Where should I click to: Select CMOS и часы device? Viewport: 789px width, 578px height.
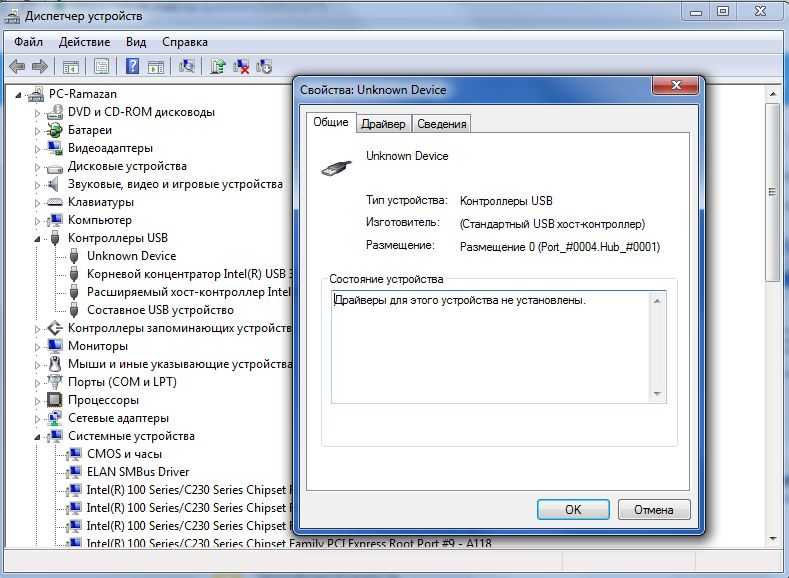[124, 454]
